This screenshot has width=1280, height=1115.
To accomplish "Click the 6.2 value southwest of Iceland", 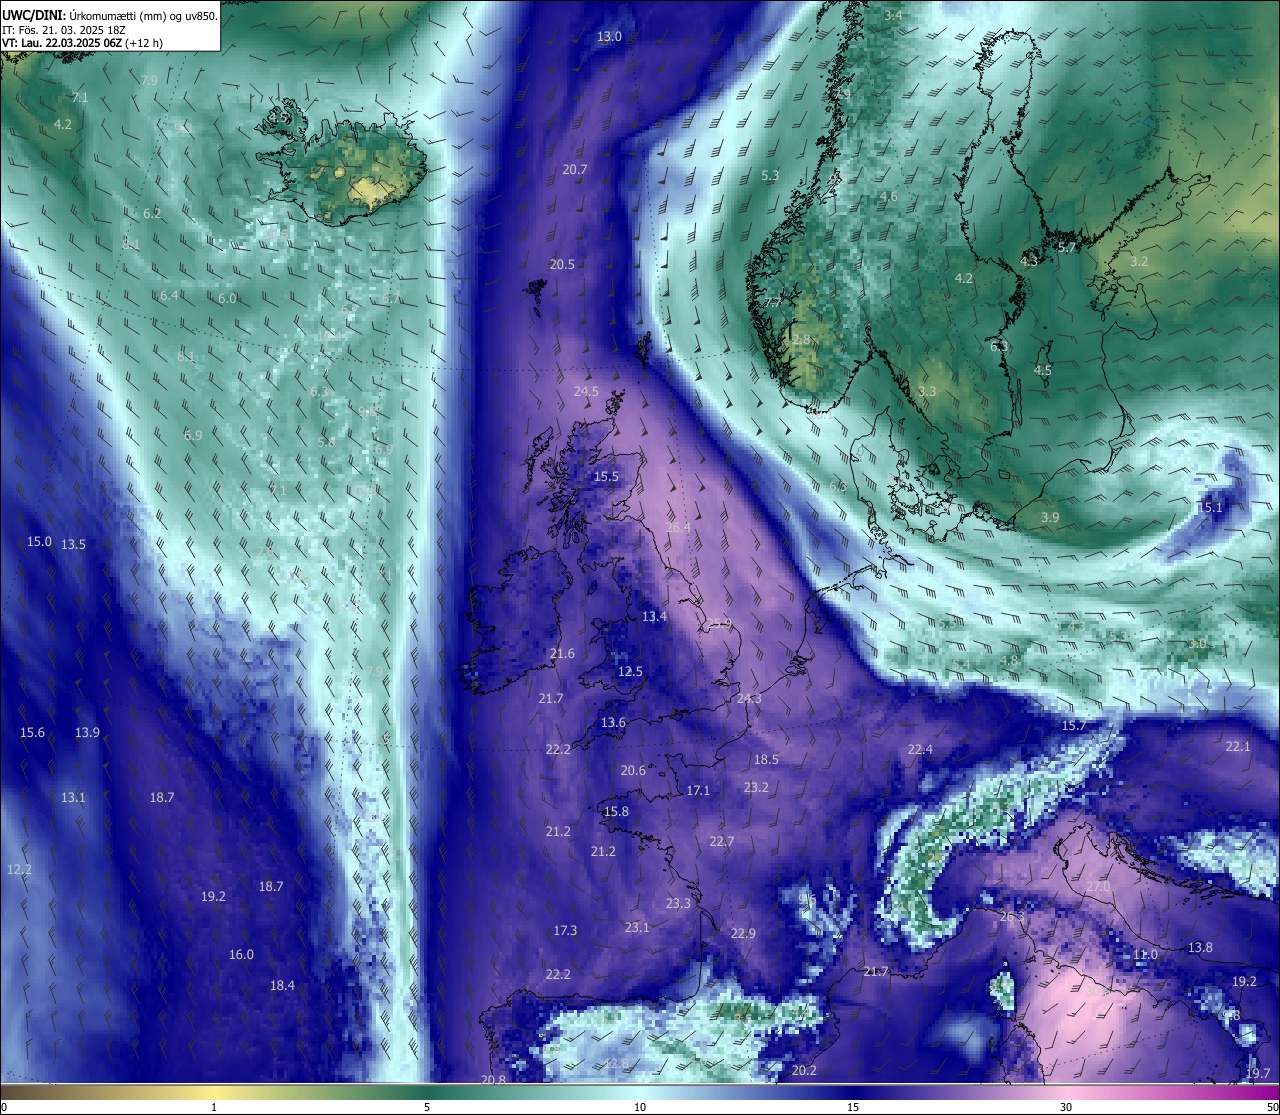I will 152,213.
